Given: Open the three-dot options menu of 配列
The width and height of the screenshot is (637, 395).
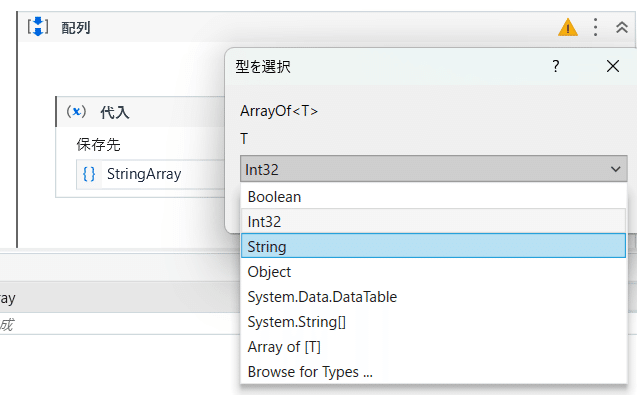Looking at the screenshot, I should click(595, 27).
